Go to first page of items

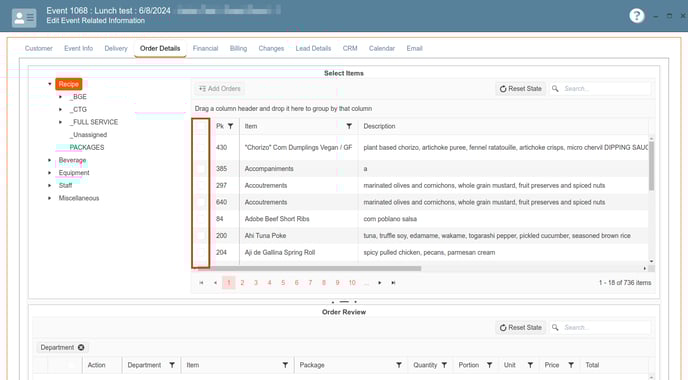click(x=201, y=283)
